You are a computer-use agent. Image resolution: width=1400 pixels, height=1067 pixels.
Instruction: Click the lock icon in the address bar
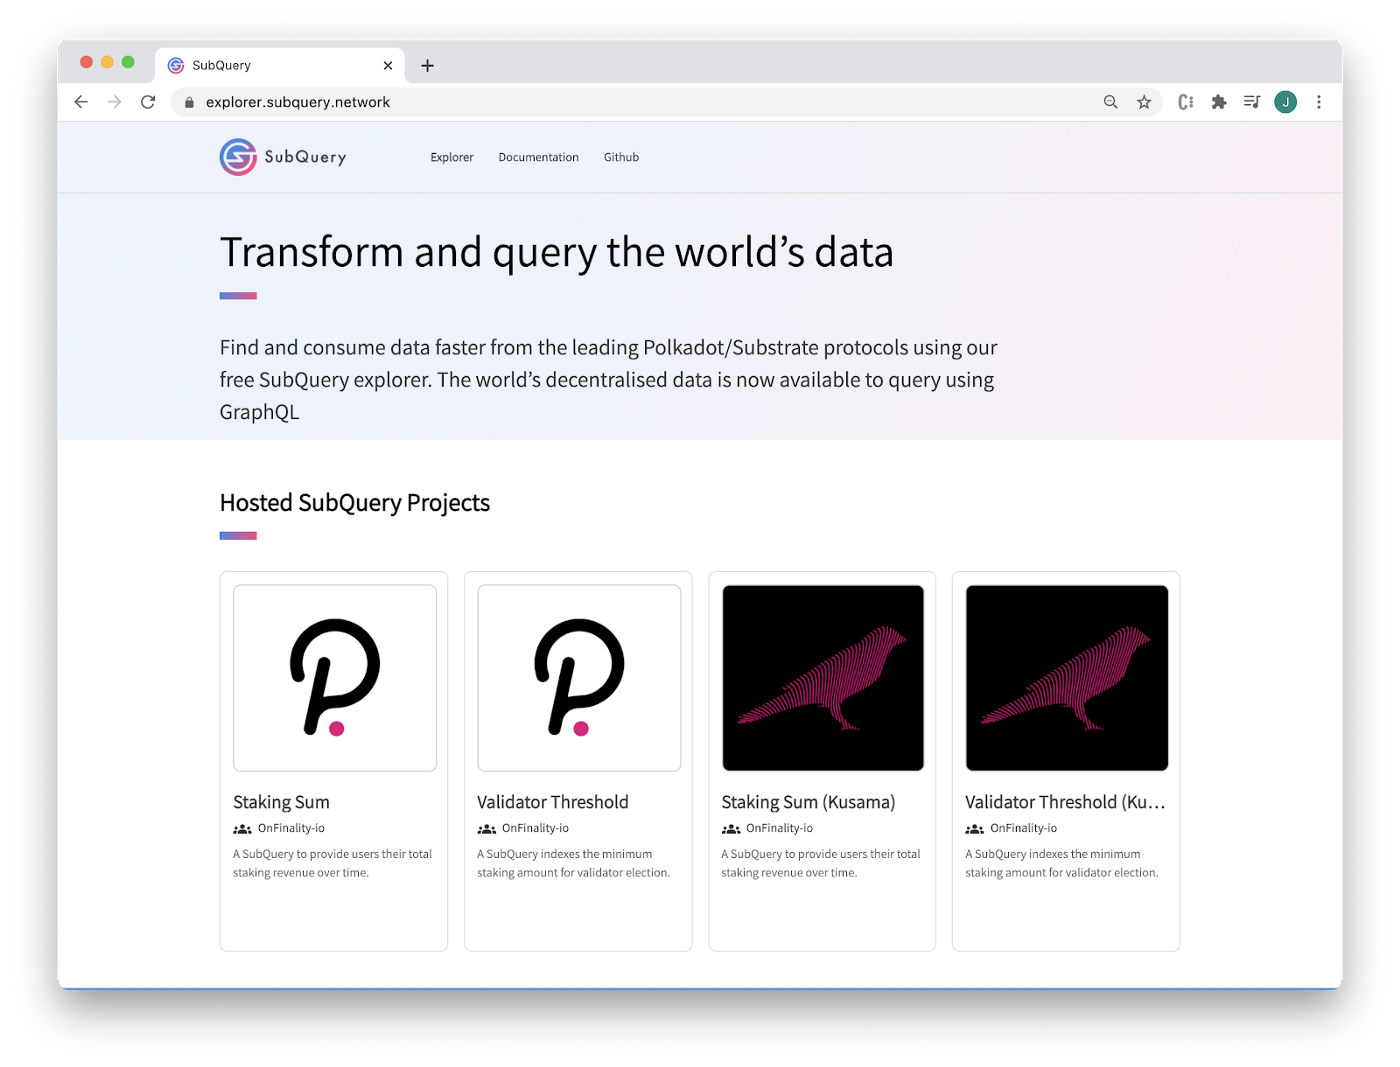[x=189, y=102]
